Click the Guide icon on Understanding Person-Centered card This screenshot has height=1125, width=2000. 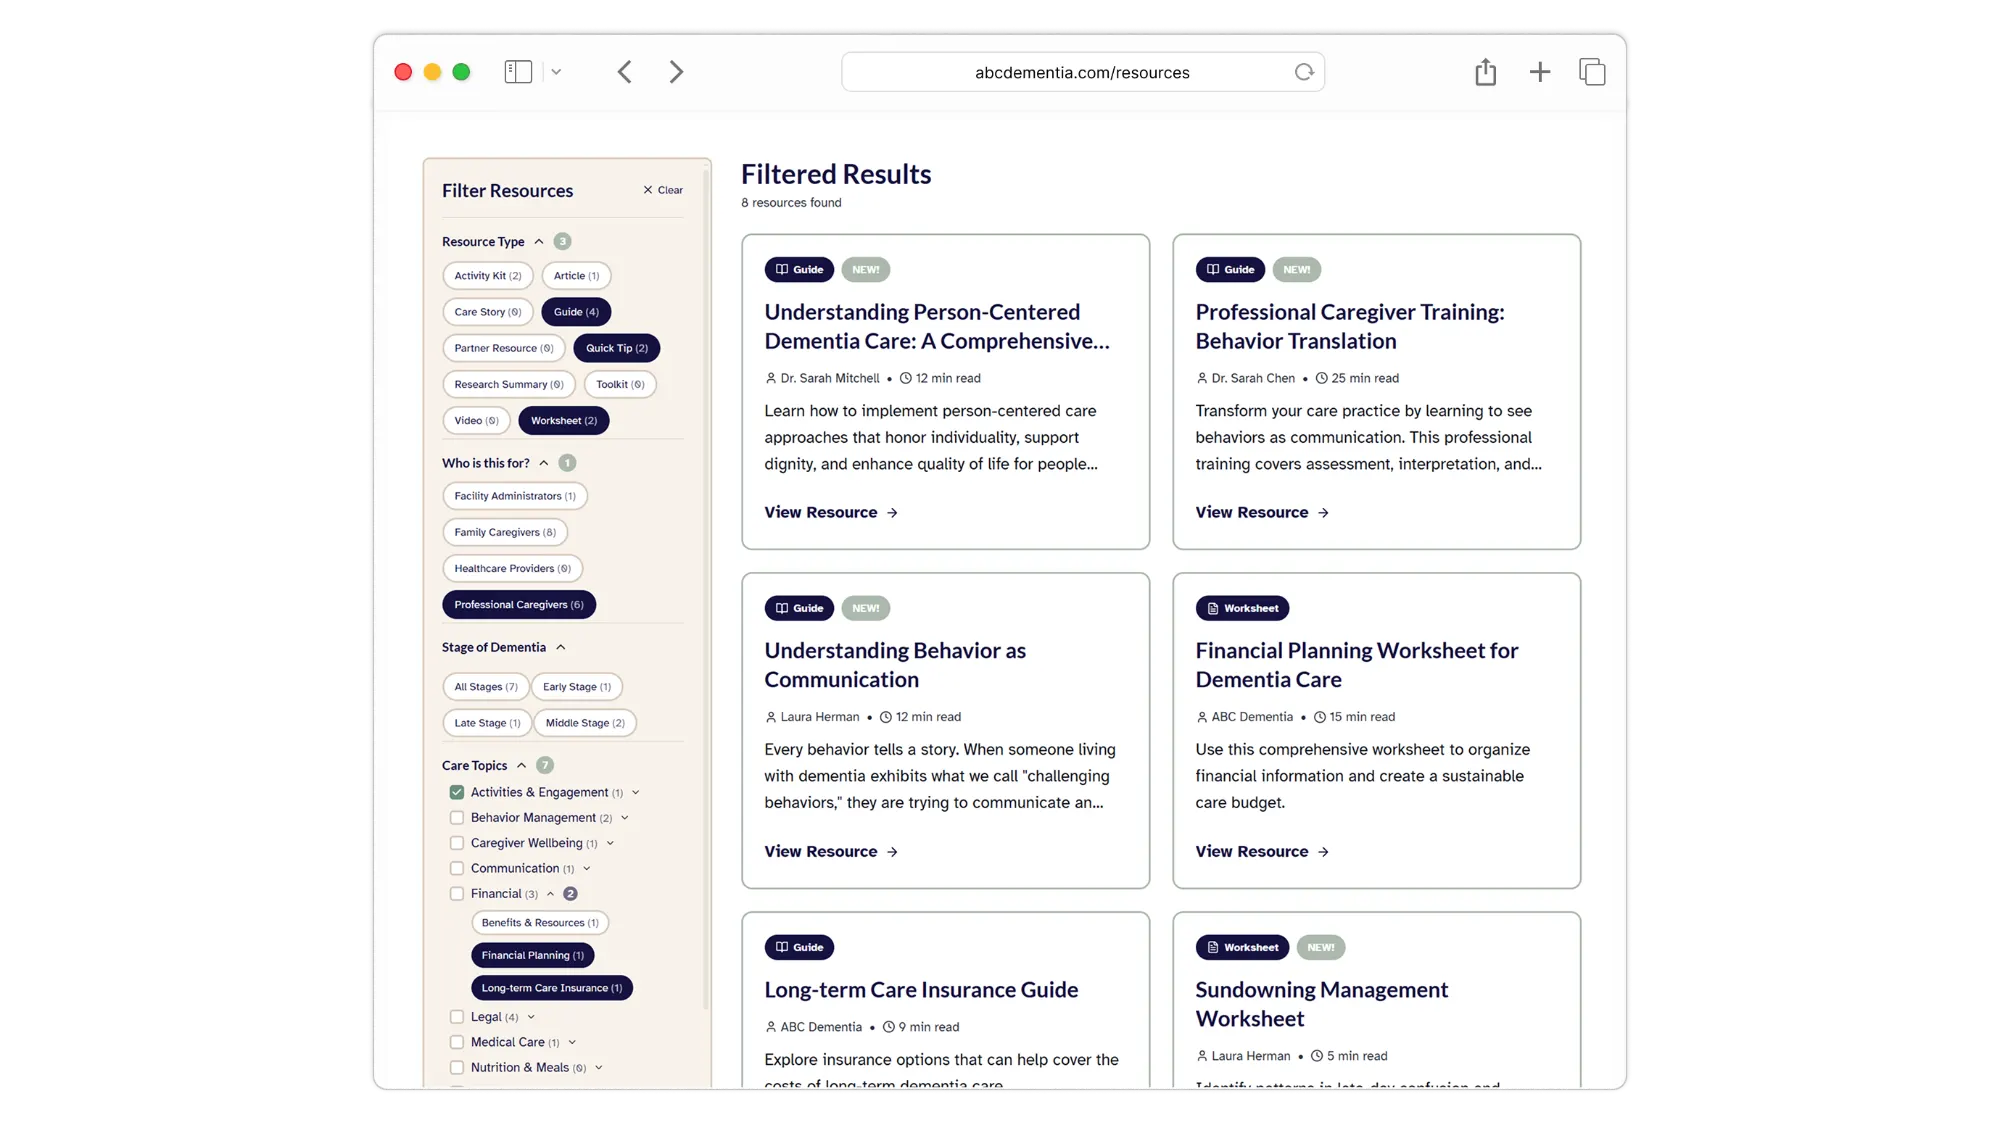(781, 269)
